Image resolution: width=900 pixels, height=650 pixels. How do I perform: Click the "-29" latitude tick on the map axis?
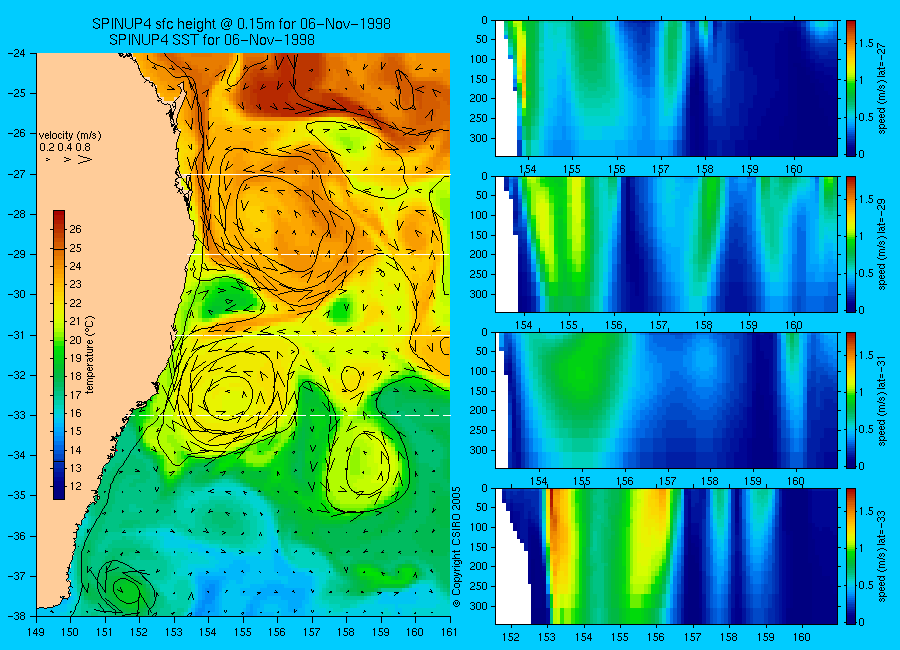click(x=17, y=254)
